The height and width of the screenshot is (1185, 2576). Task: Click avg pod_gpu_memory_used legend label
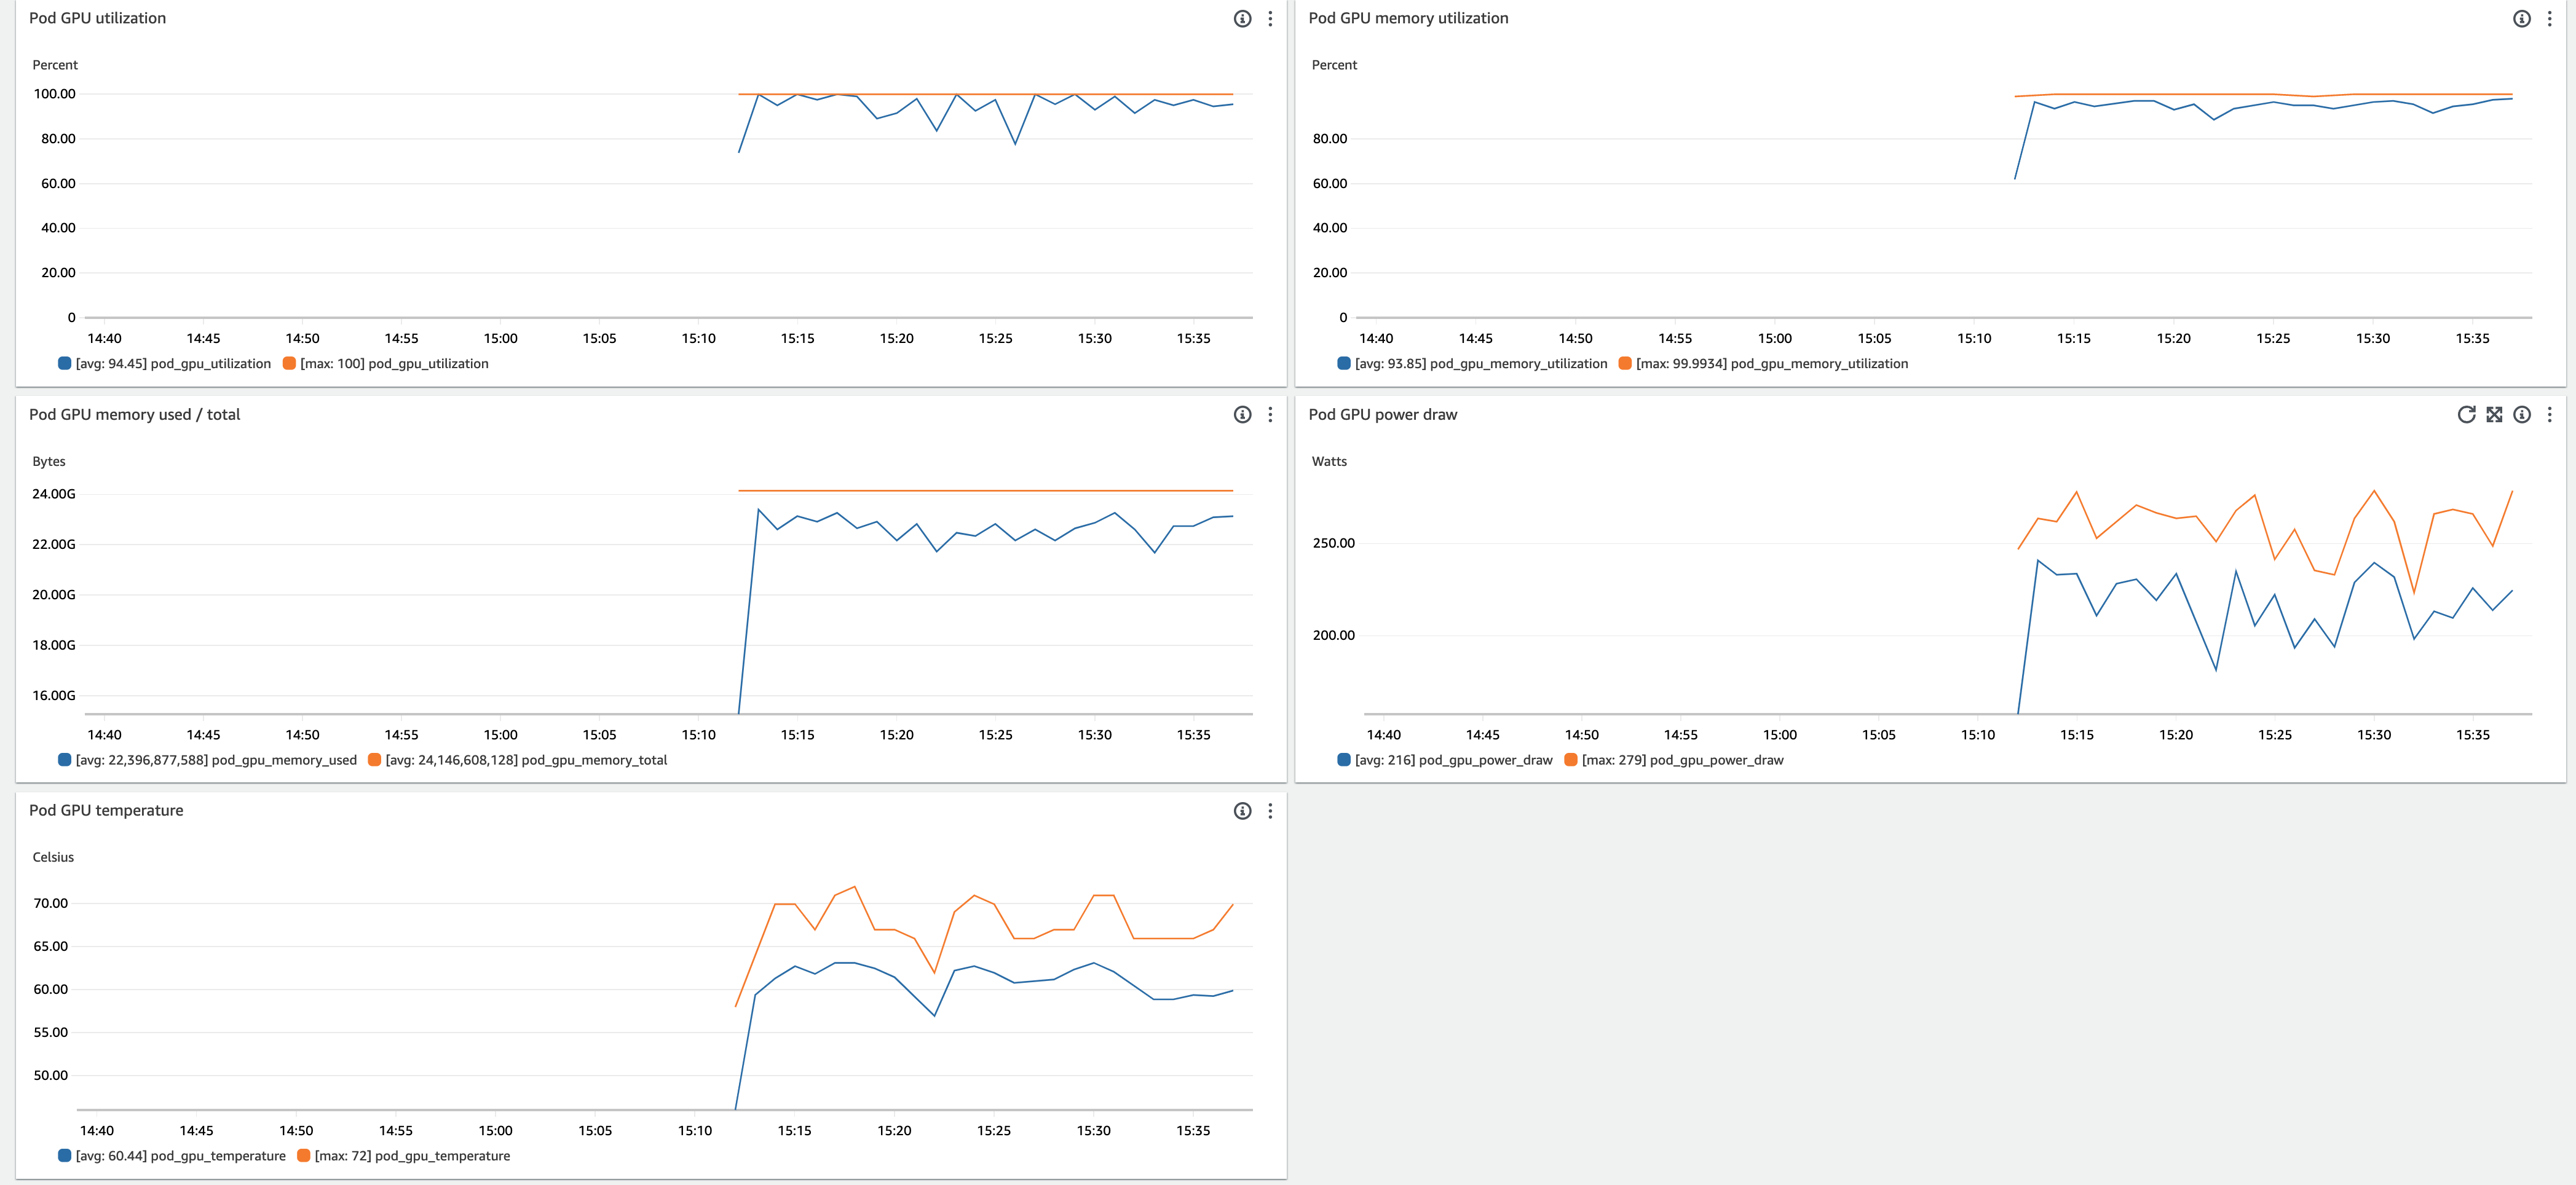[216, 760]
